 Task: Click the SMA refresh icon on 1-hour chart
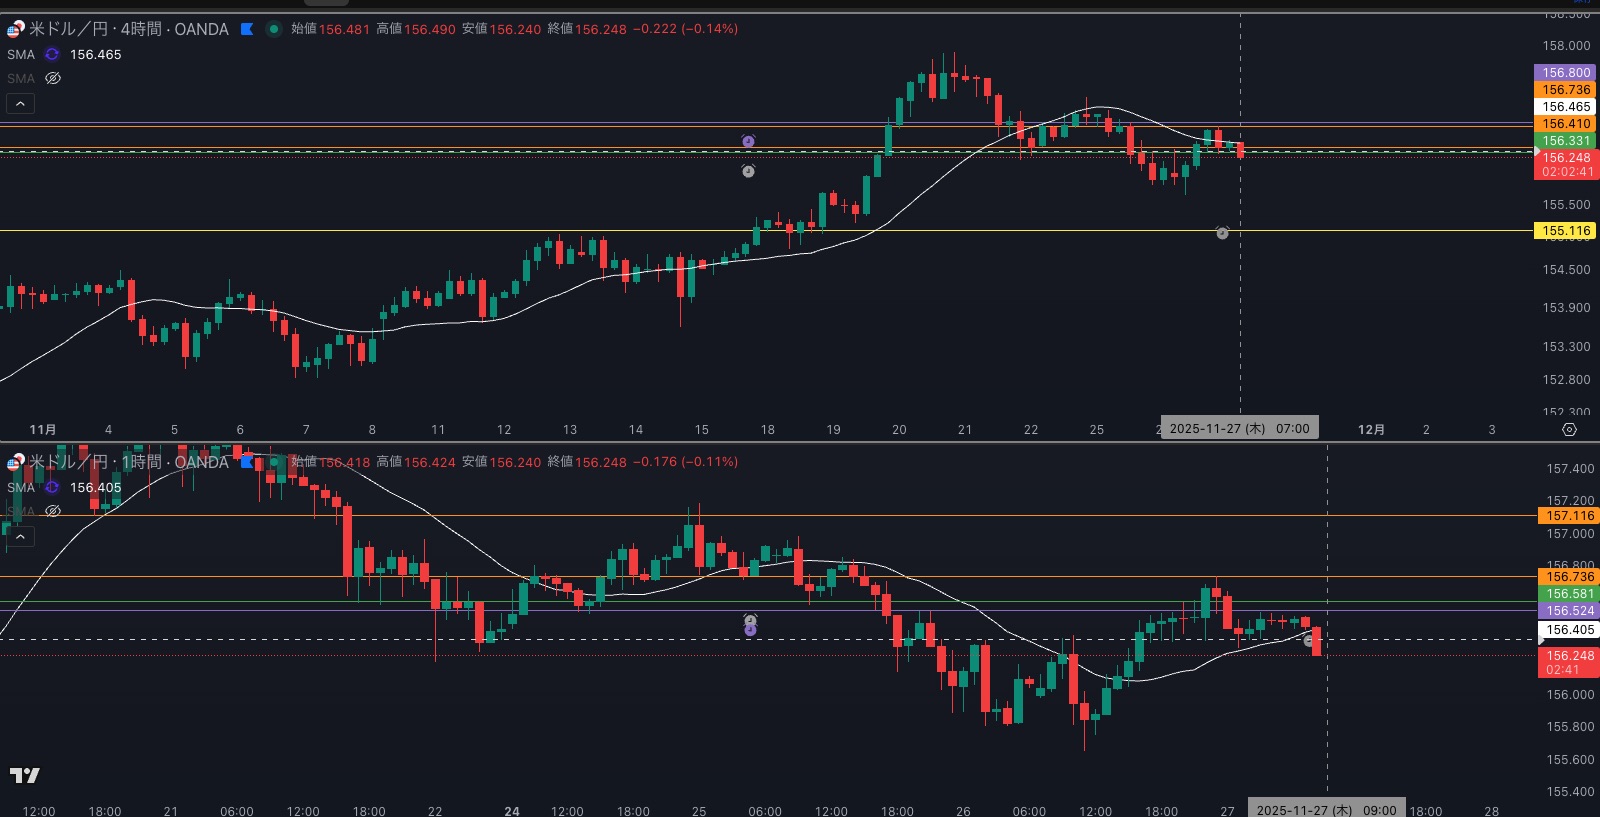coord(52,487)
